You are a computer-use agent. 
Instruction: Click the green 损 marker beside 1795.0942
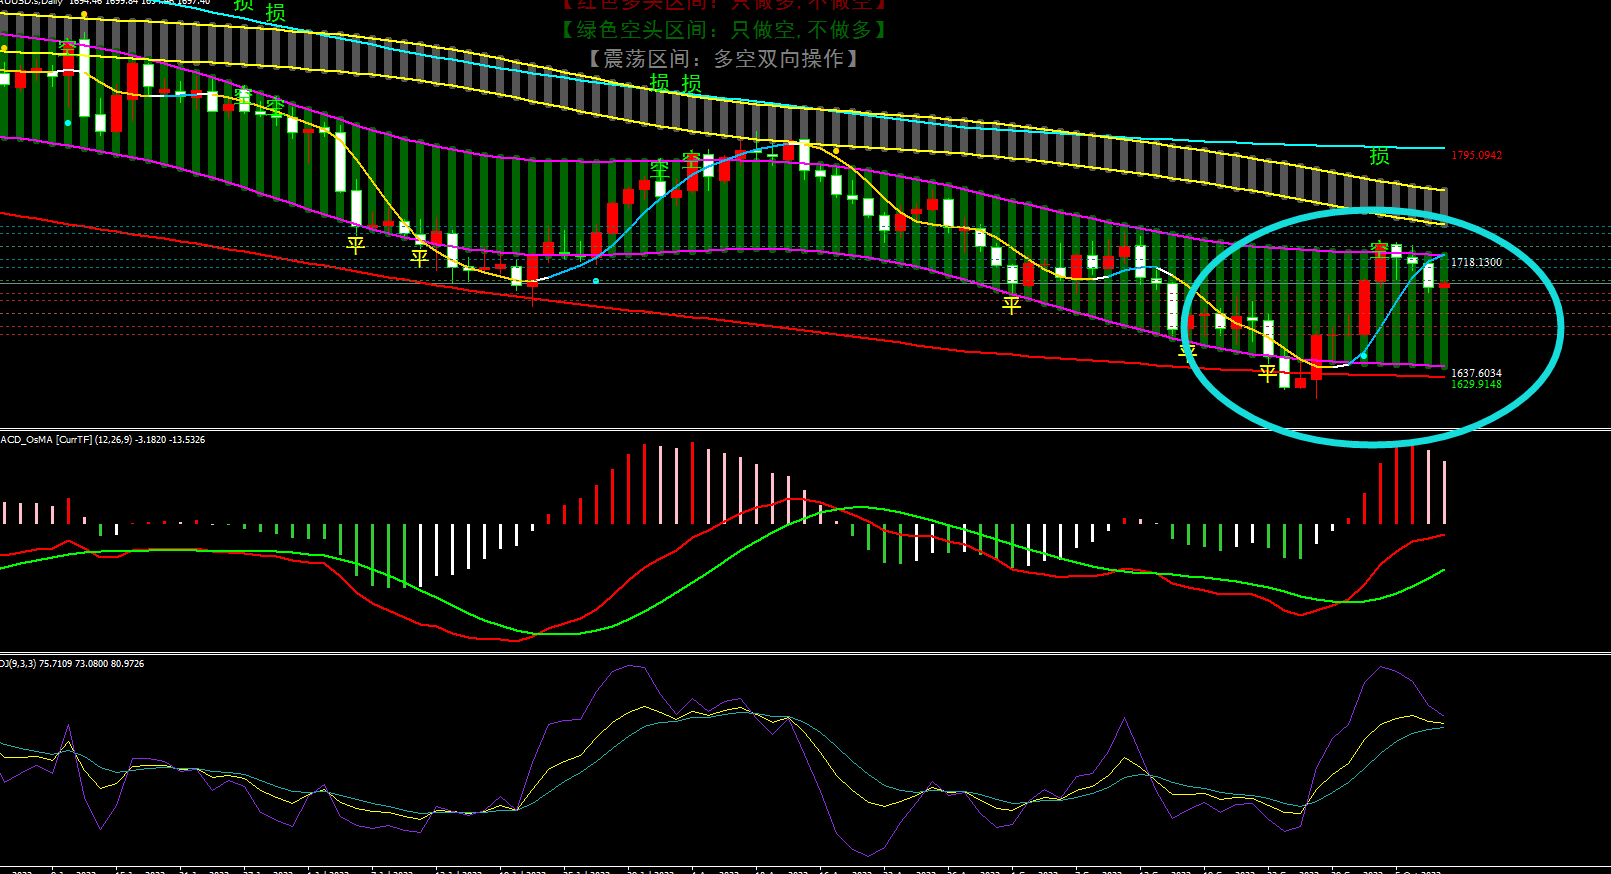coord(1379,156)
